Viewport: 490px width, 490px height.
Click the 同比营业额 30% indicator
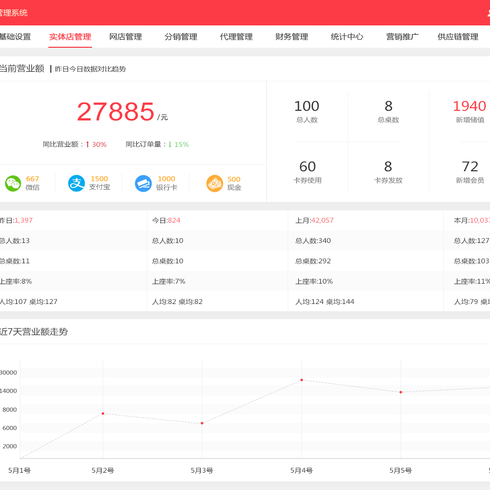[75, 144]
